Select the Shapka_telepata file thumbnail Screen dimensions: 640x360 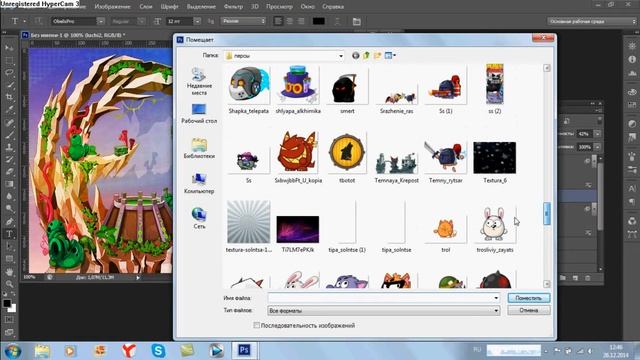coord(249,90)
